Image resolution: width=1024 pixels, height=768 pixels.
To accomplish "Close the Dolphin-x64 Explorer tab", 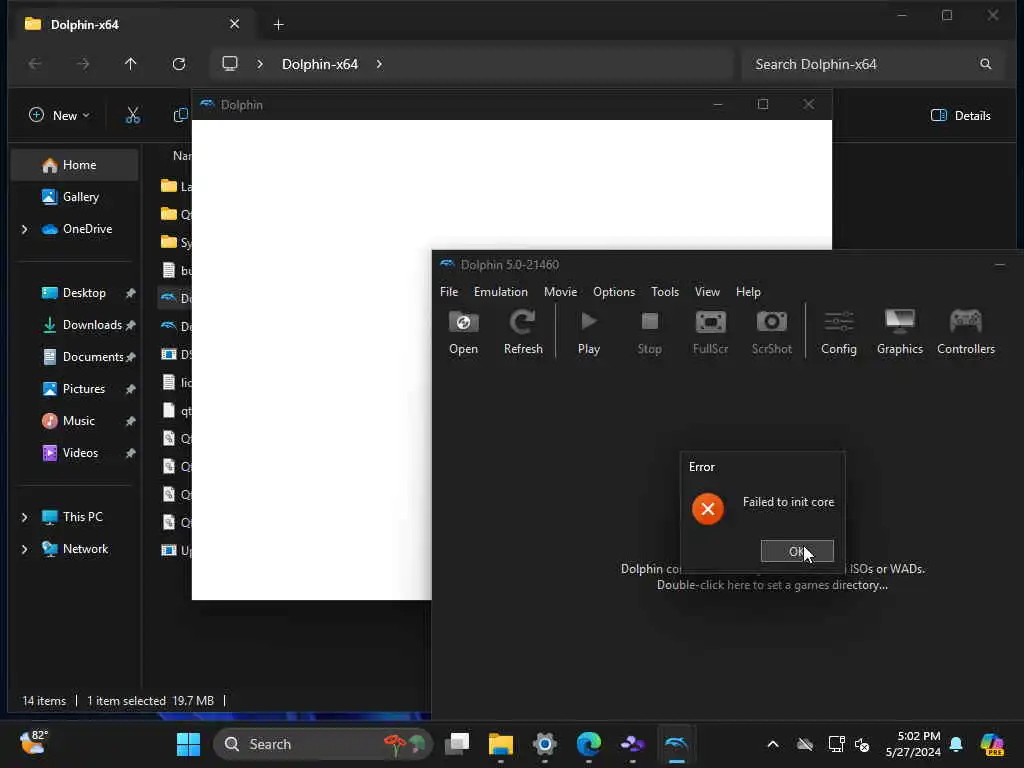I will point(234,24).
